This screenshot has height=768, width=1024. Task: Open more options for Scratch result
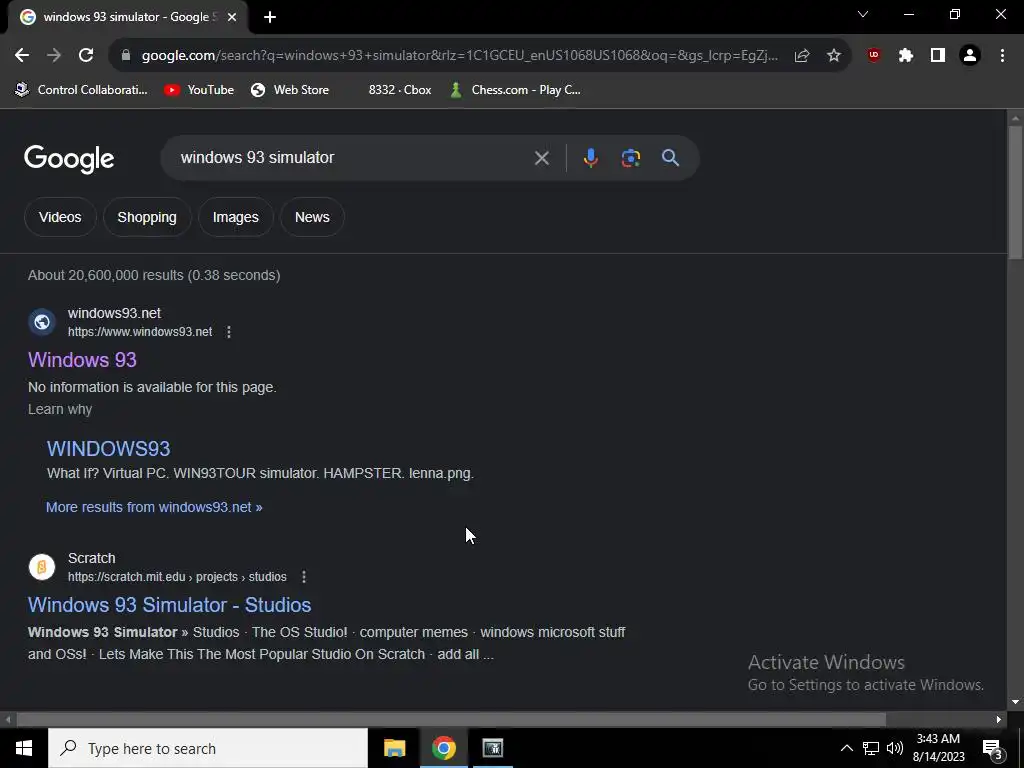pos(304,577)
